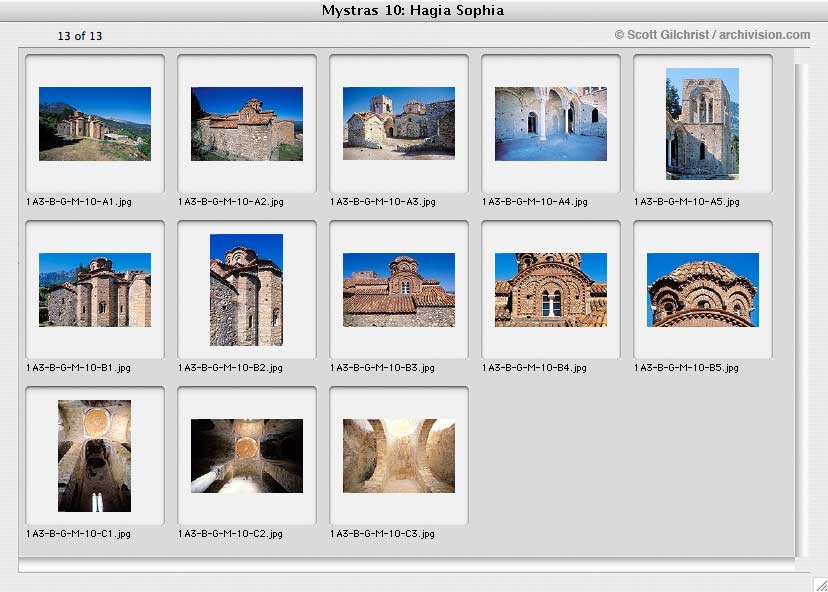Click filename 1A3-B-G-M-10-A1.jpg

coord(79,202)
